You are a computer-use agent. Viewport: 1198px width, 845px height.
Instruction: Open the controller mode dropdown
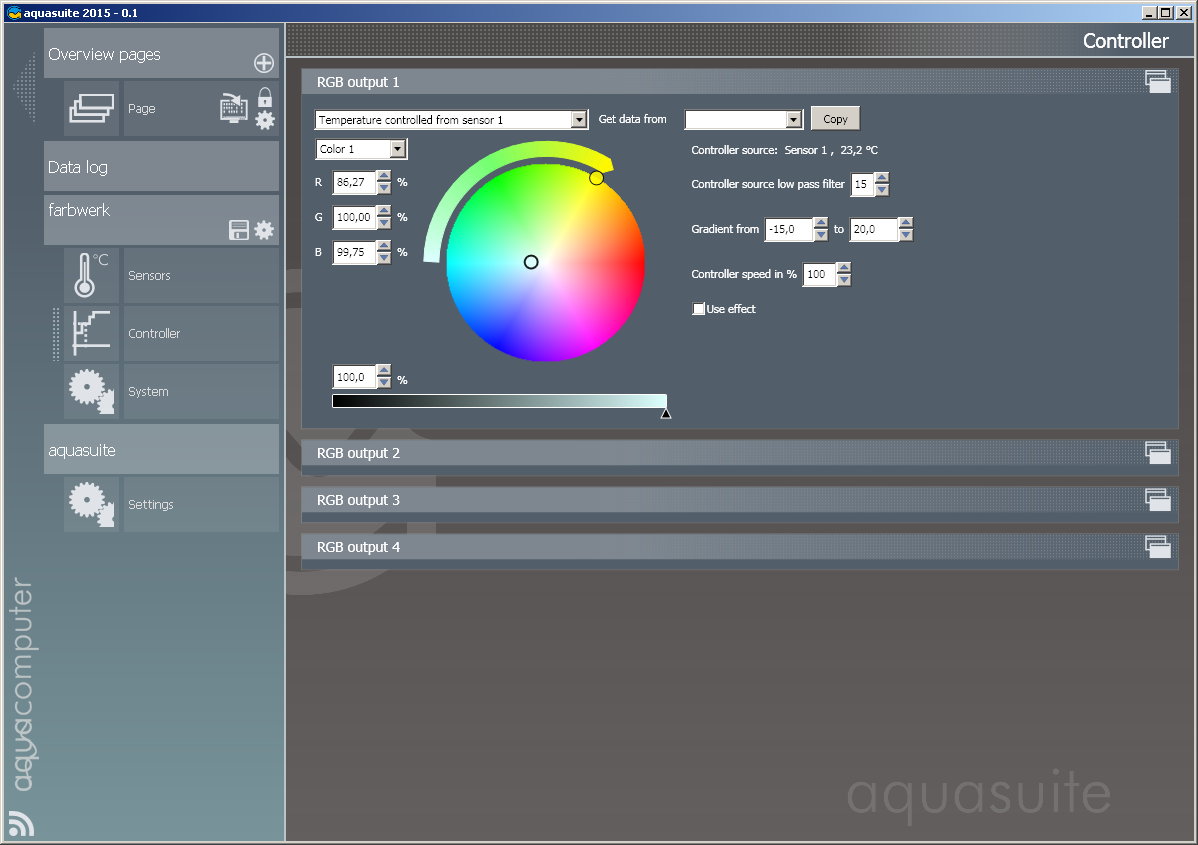point(579,120)
